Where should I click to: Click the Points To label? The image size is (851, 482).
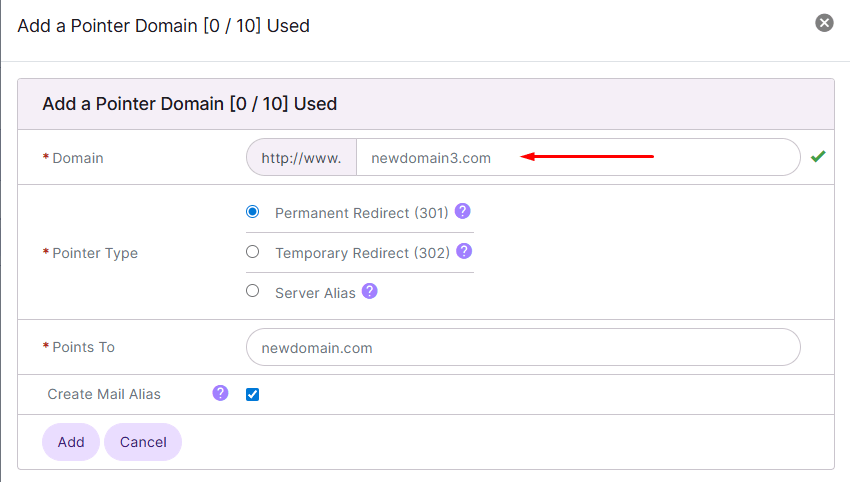pyautogui.click(x=84, y=347)
